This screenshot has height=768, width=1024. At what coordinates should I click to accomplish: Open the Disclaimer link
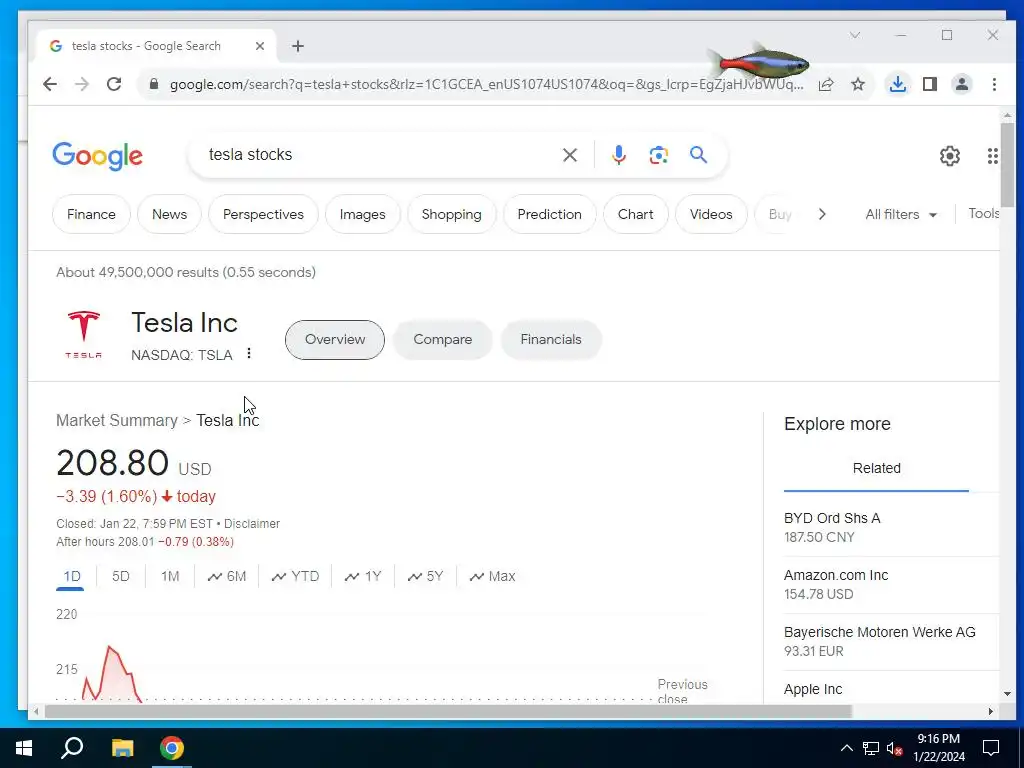pos(252,524)
